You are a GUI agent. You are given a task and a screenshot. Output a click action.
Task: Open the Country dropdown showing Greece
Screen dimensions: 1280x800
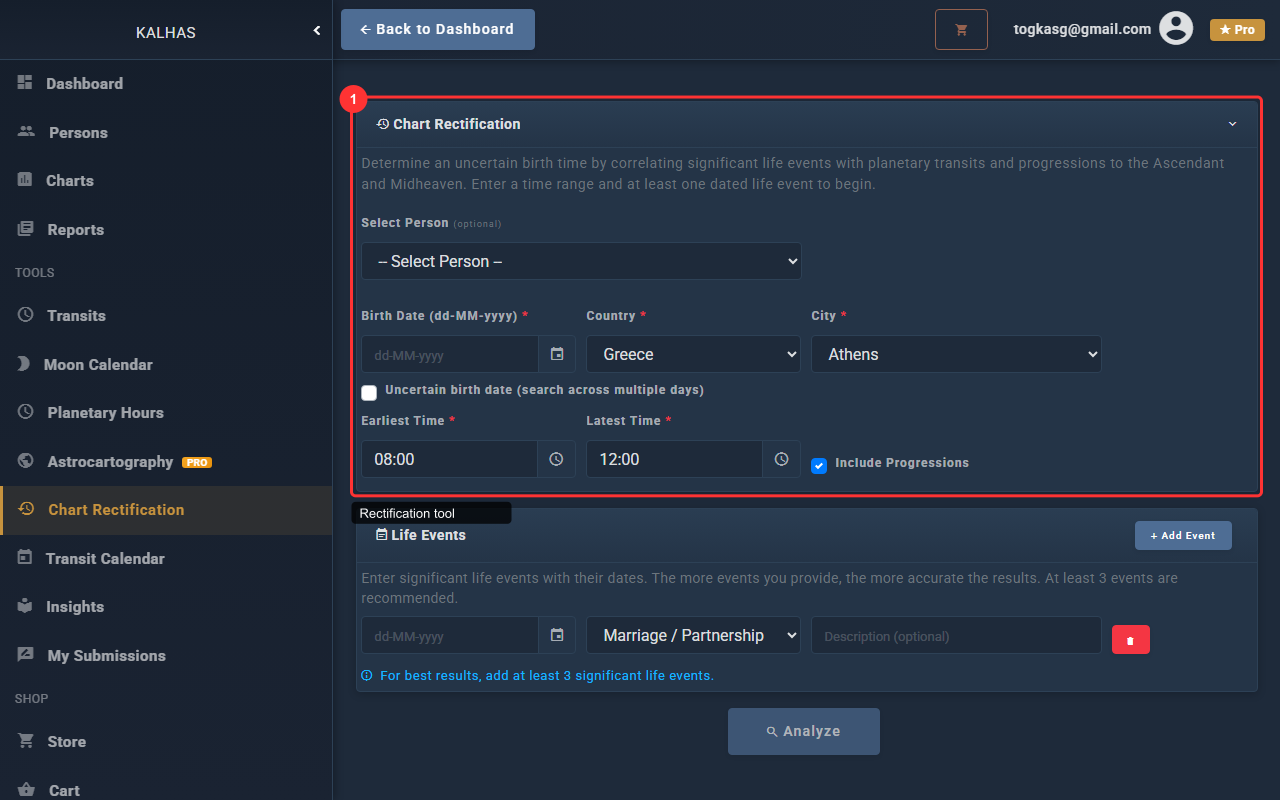point(693,354)
